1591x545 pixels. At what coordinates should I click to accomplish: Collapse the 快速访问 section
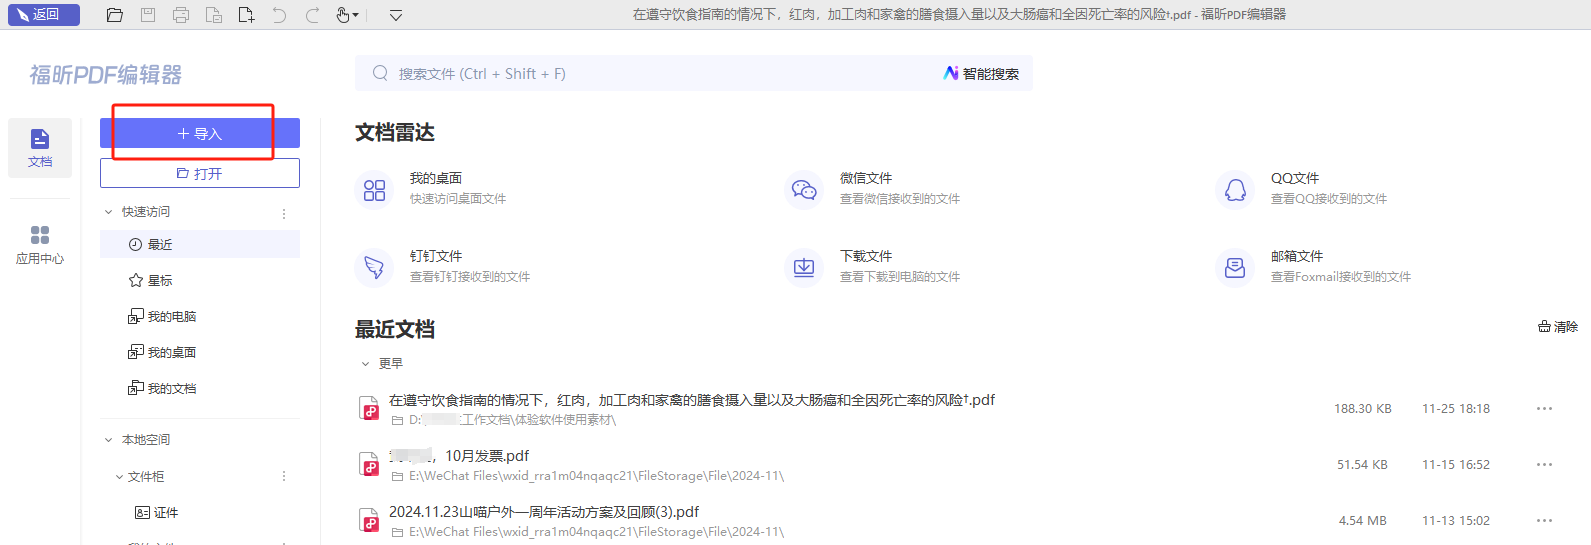pos(109,212)
